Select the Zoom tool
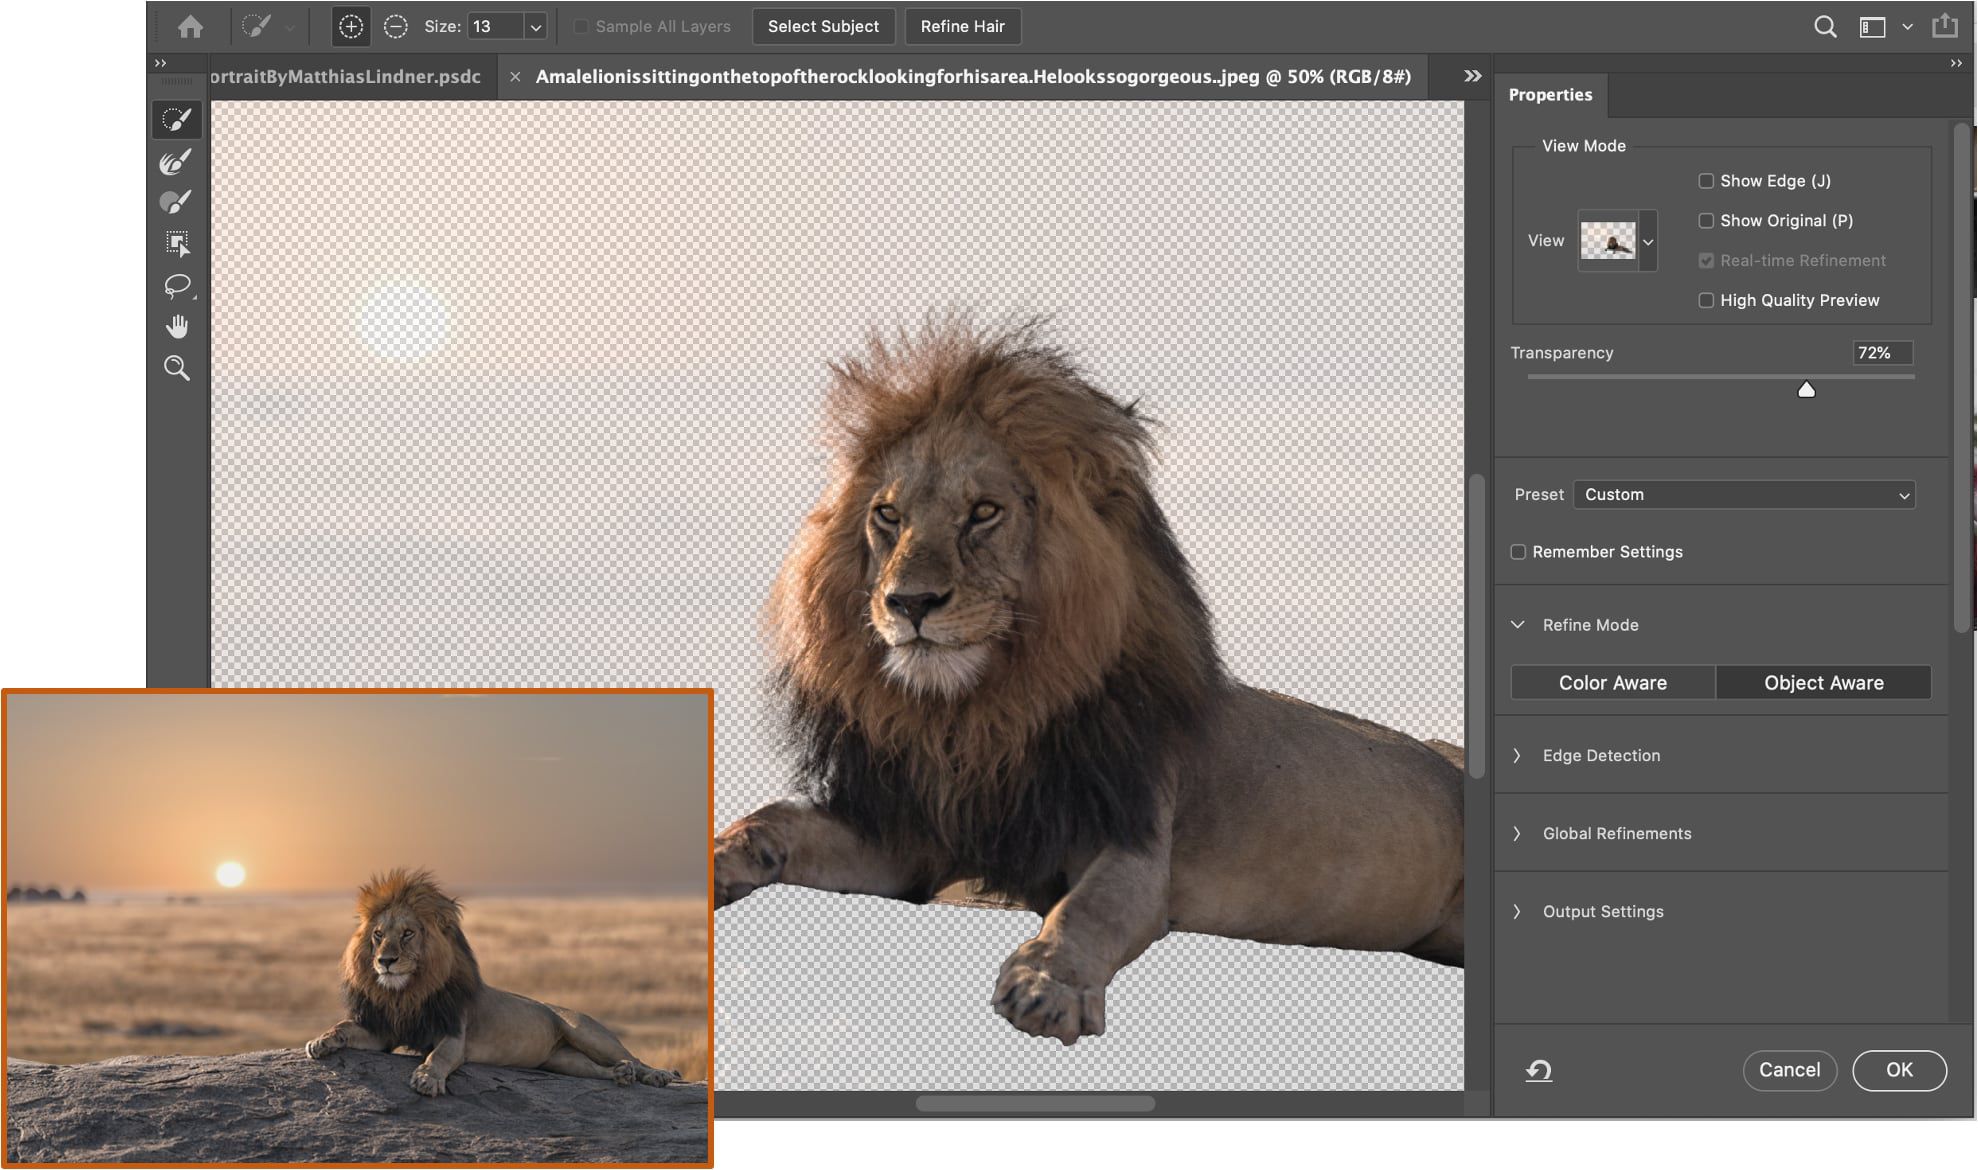 pos(177,368)
